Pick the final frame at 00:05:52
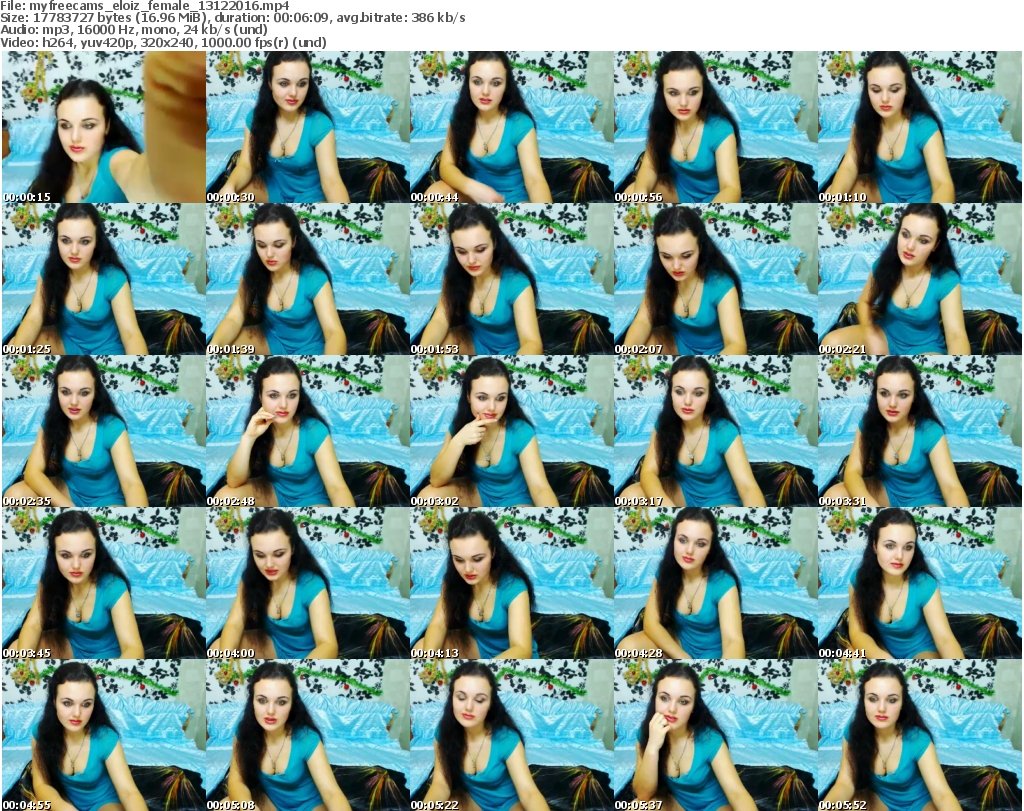Viewport: 1024px width, 811px height. click(x=919, y=735)
